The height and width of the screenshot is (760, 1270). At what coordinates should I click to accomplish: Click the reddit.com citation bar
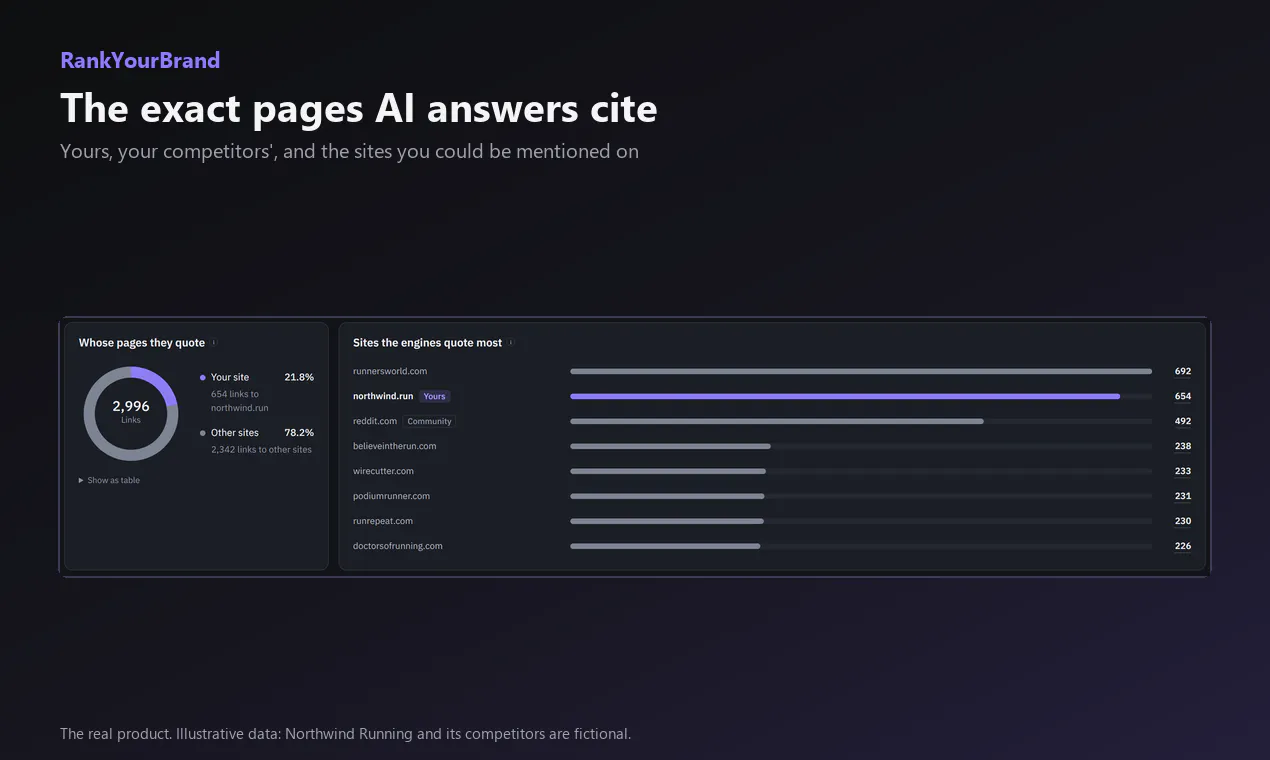(x=777, y=421)
